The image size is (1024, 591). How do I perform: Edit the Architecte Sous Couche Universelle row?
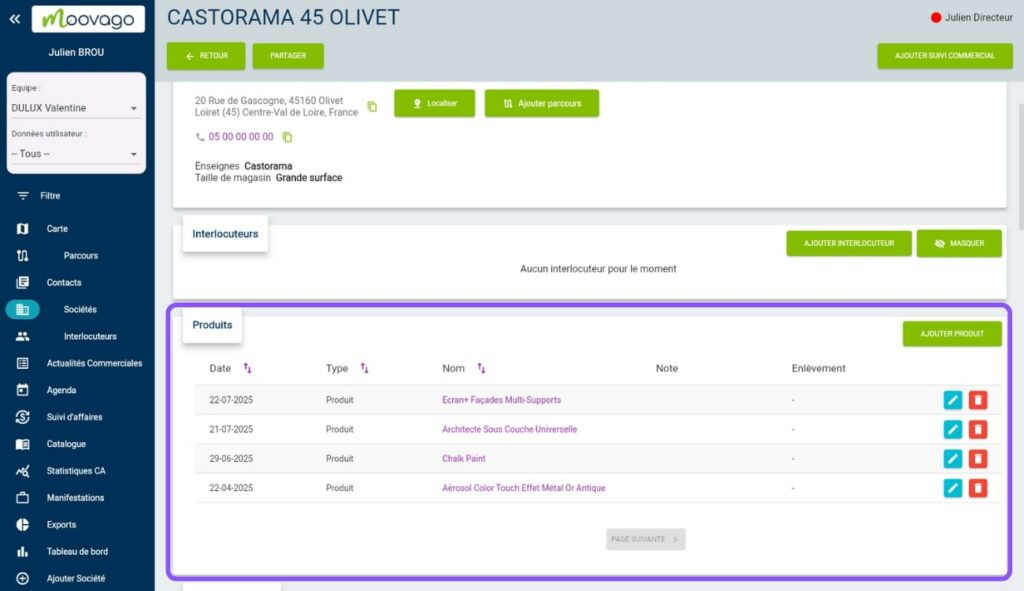(x=953, y=429)
